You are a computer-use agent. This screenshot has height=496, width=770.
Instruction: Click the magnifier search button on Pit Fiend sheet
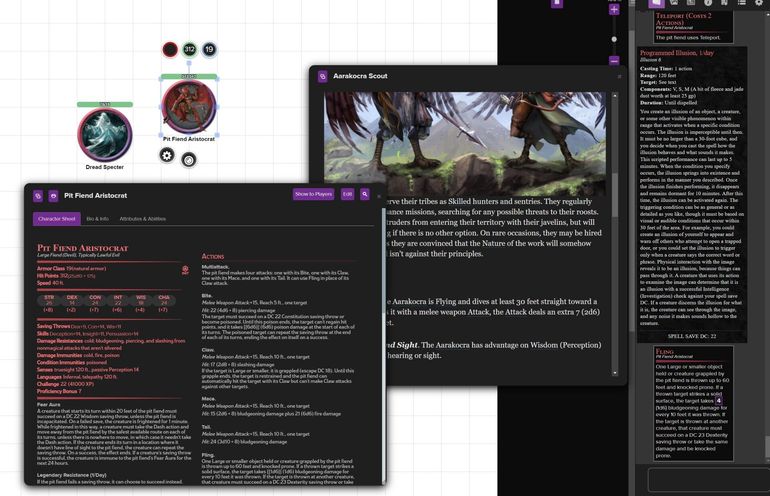(365, 194)
